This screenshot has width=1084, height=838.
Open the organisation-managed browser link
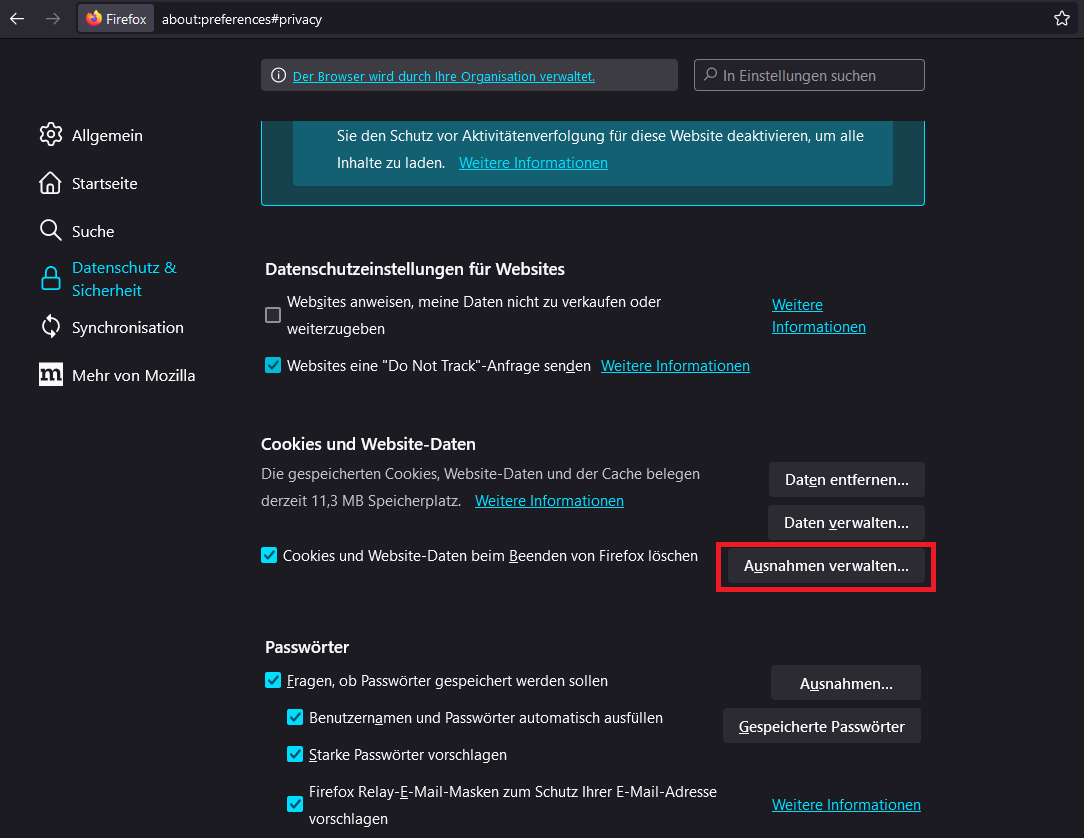point(443,76)
